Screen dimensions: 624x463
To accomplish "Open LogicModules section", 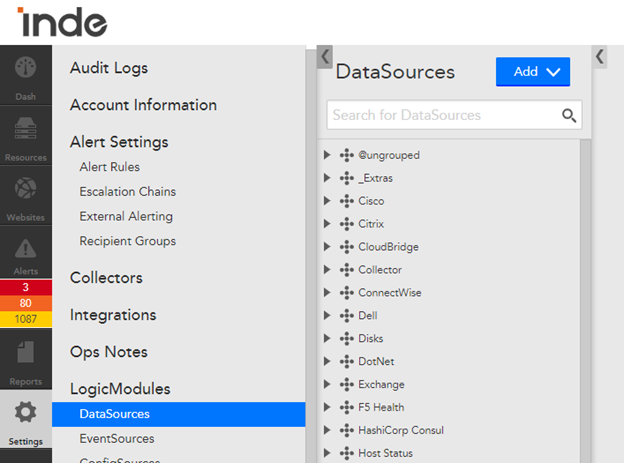I will coord(120,389).
